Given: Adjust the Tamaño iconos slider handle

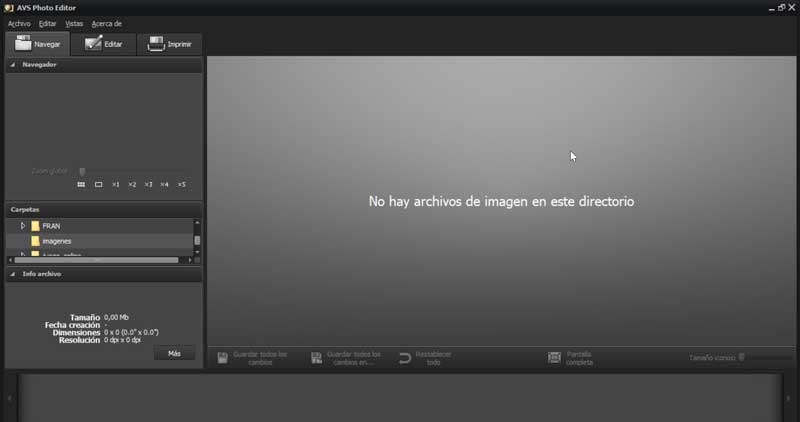Looking at the screenshot, I should pyautogui.click(x=742, y=358).
